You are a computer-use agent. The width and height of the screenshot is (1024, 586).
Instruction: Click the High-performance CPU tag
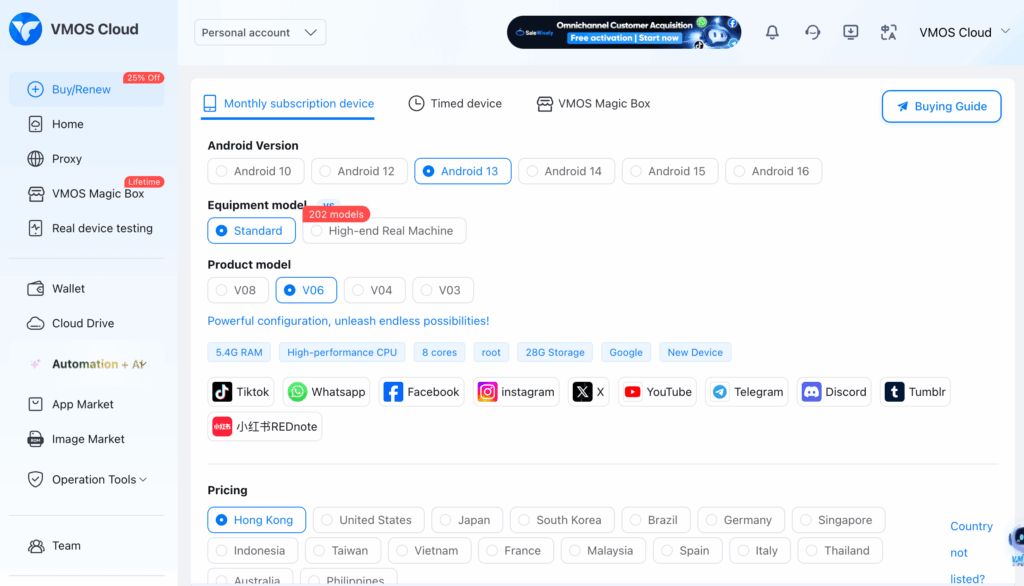342,352
